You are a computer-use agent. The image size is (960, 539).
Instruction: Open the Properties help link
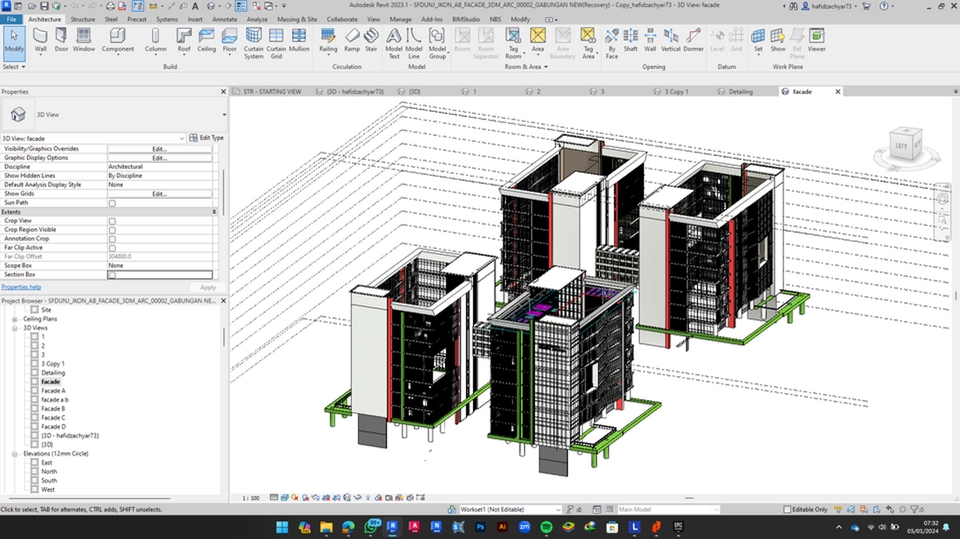point(21,286)
